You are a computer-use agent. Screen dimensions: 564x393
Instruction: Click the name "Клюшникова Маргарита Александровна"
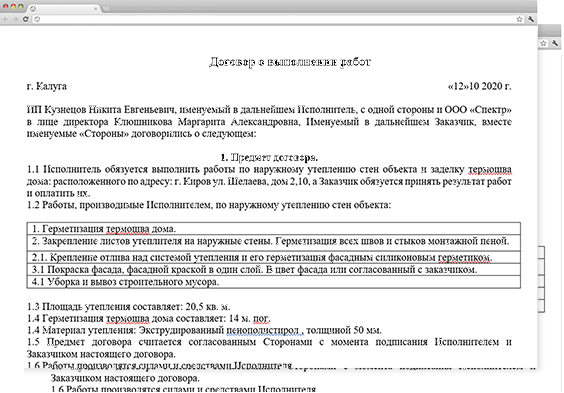point(206,122)
